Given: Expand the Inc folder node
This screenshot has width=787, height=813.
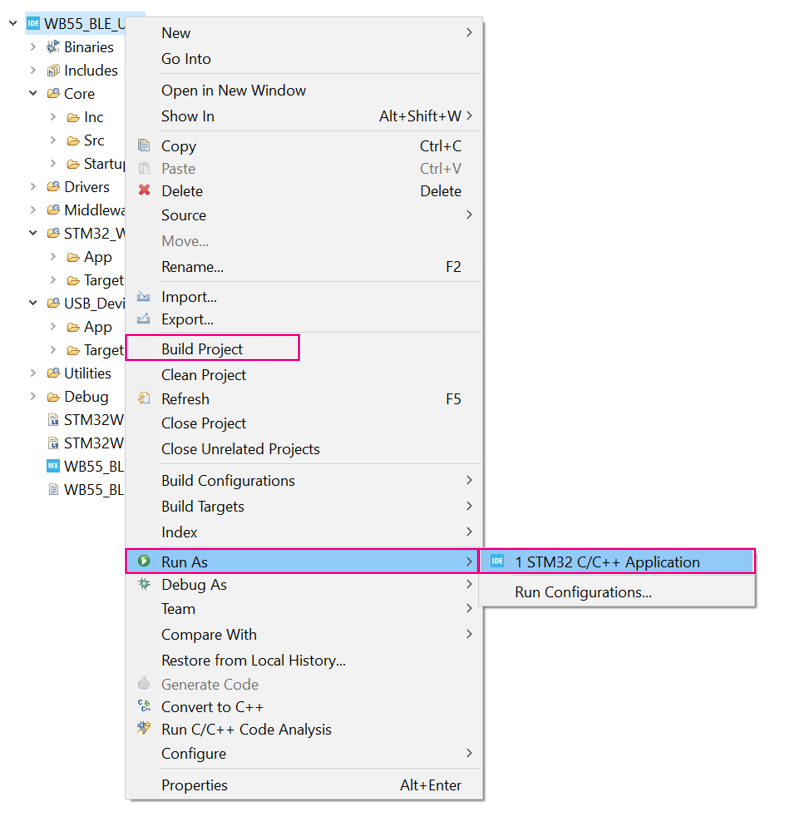Looking at the screenshot, I should [53, 117].
